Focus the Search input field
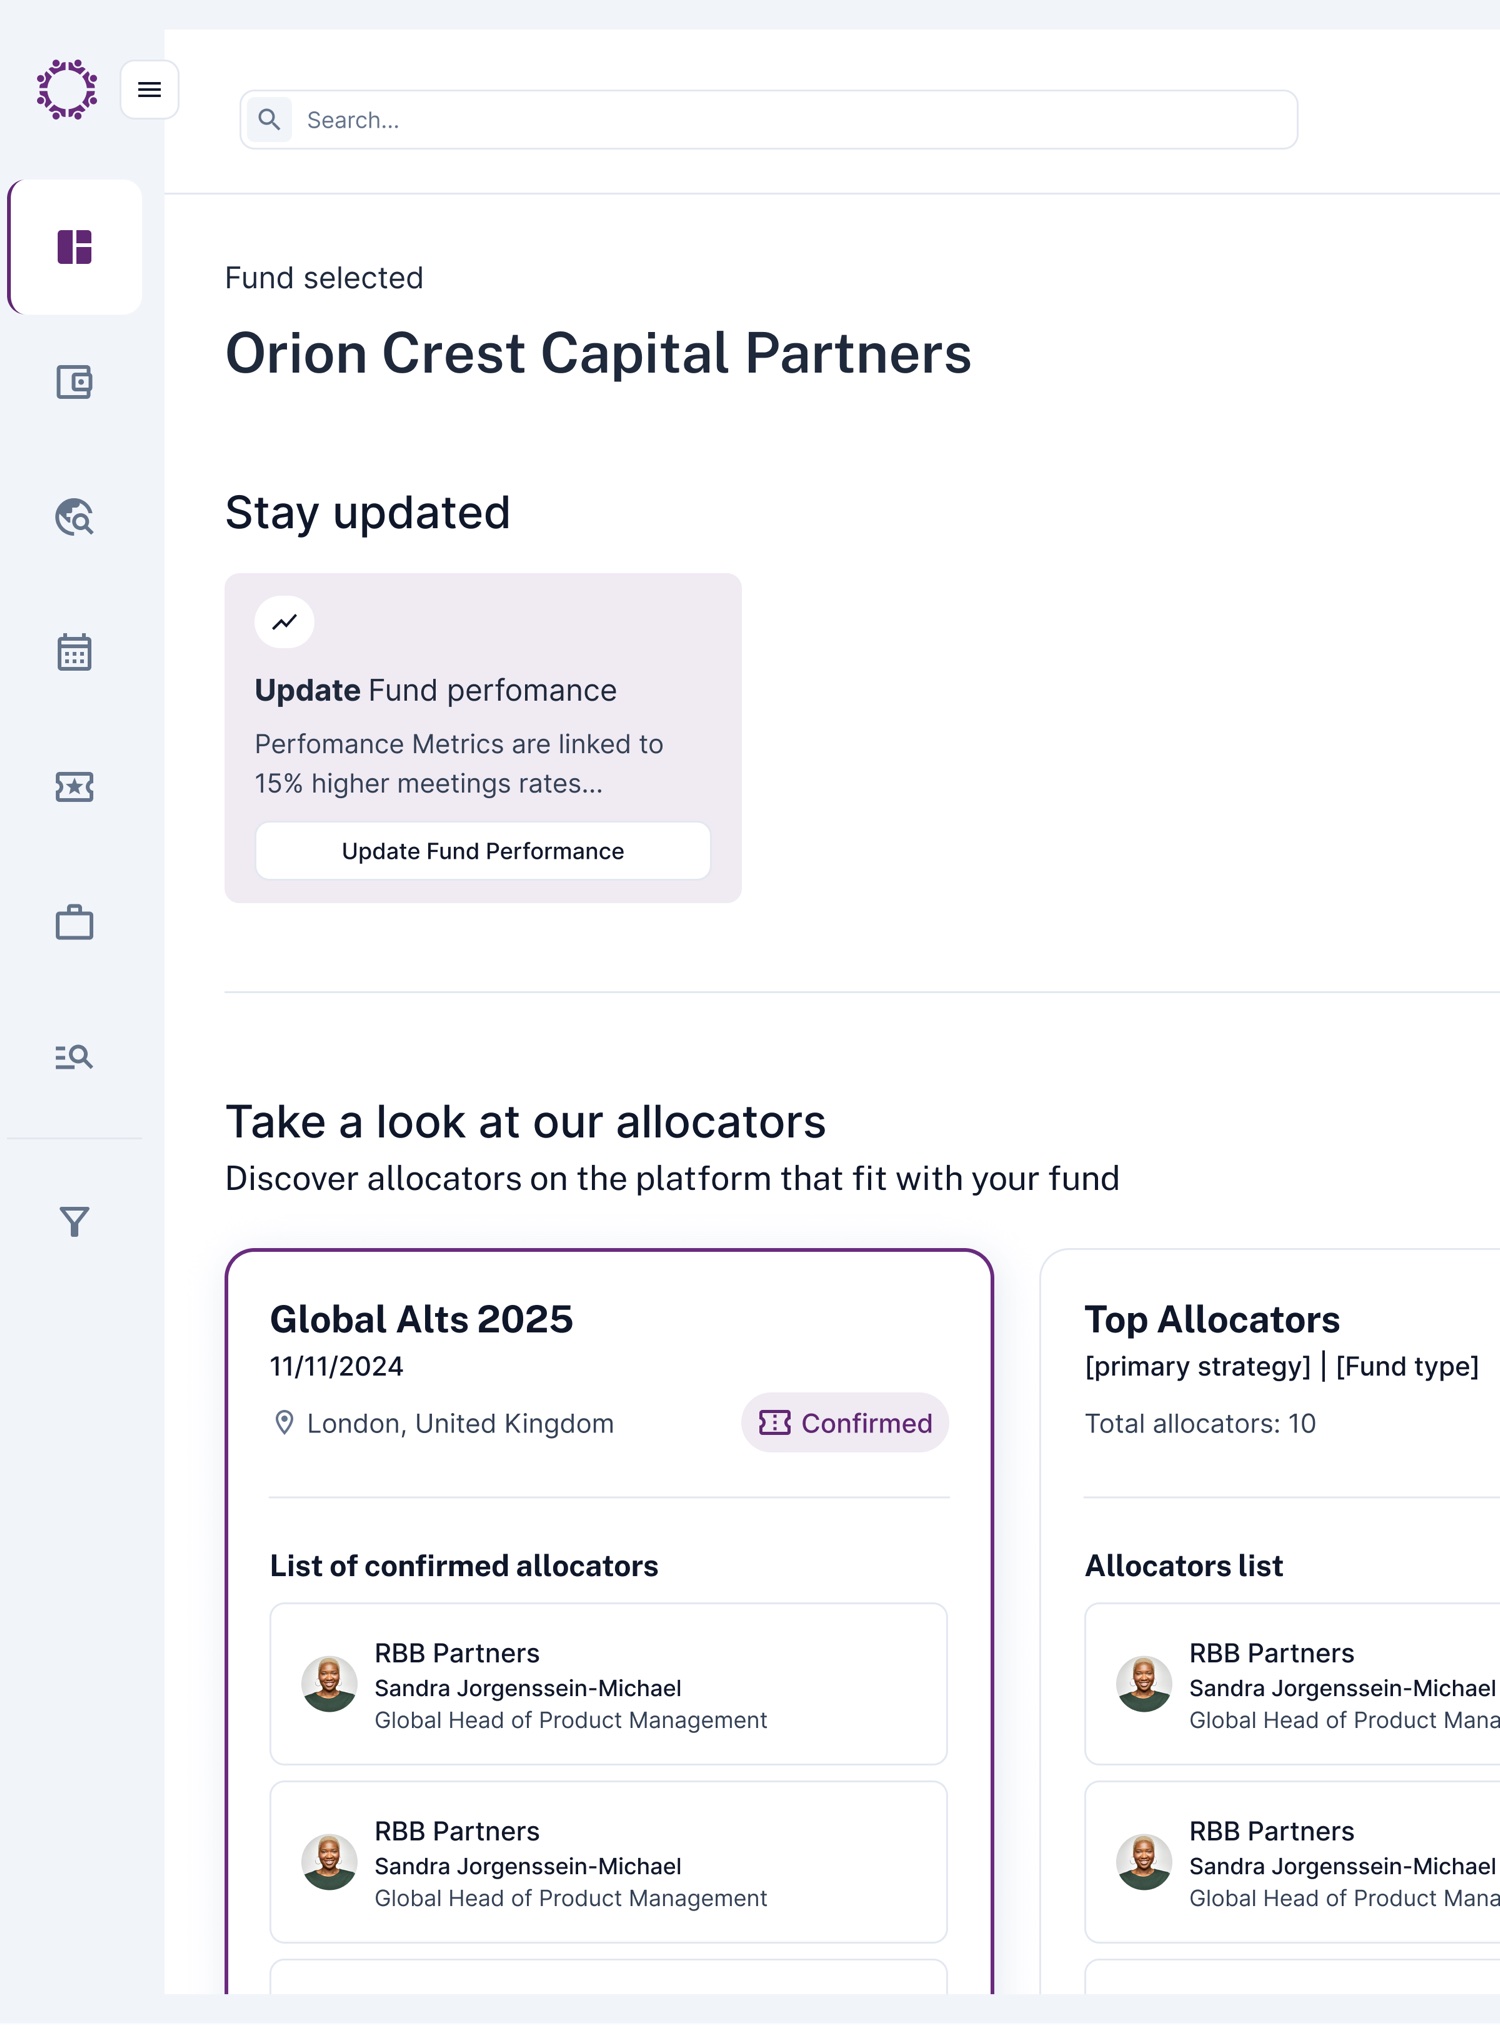1500x2025 pixels. click(768, 120)
